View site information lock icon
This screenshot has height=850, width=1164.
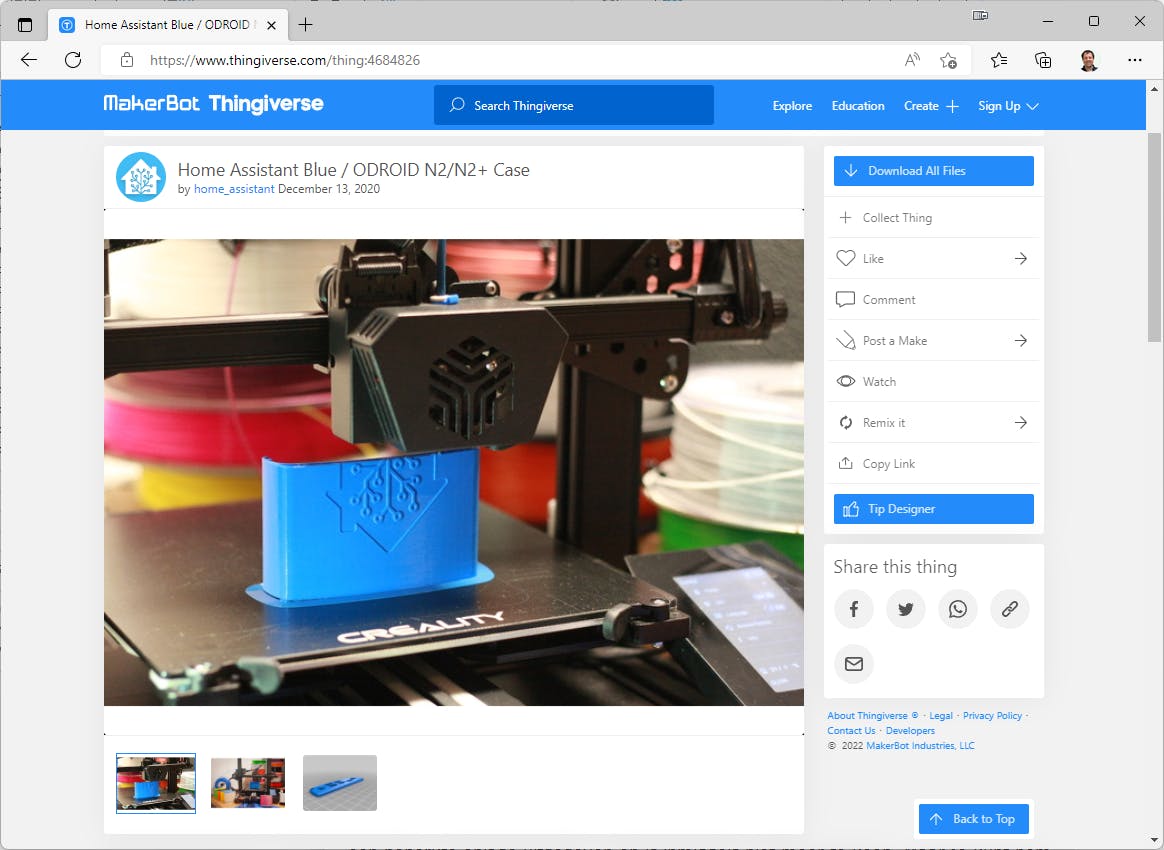[x=127, y=60]
